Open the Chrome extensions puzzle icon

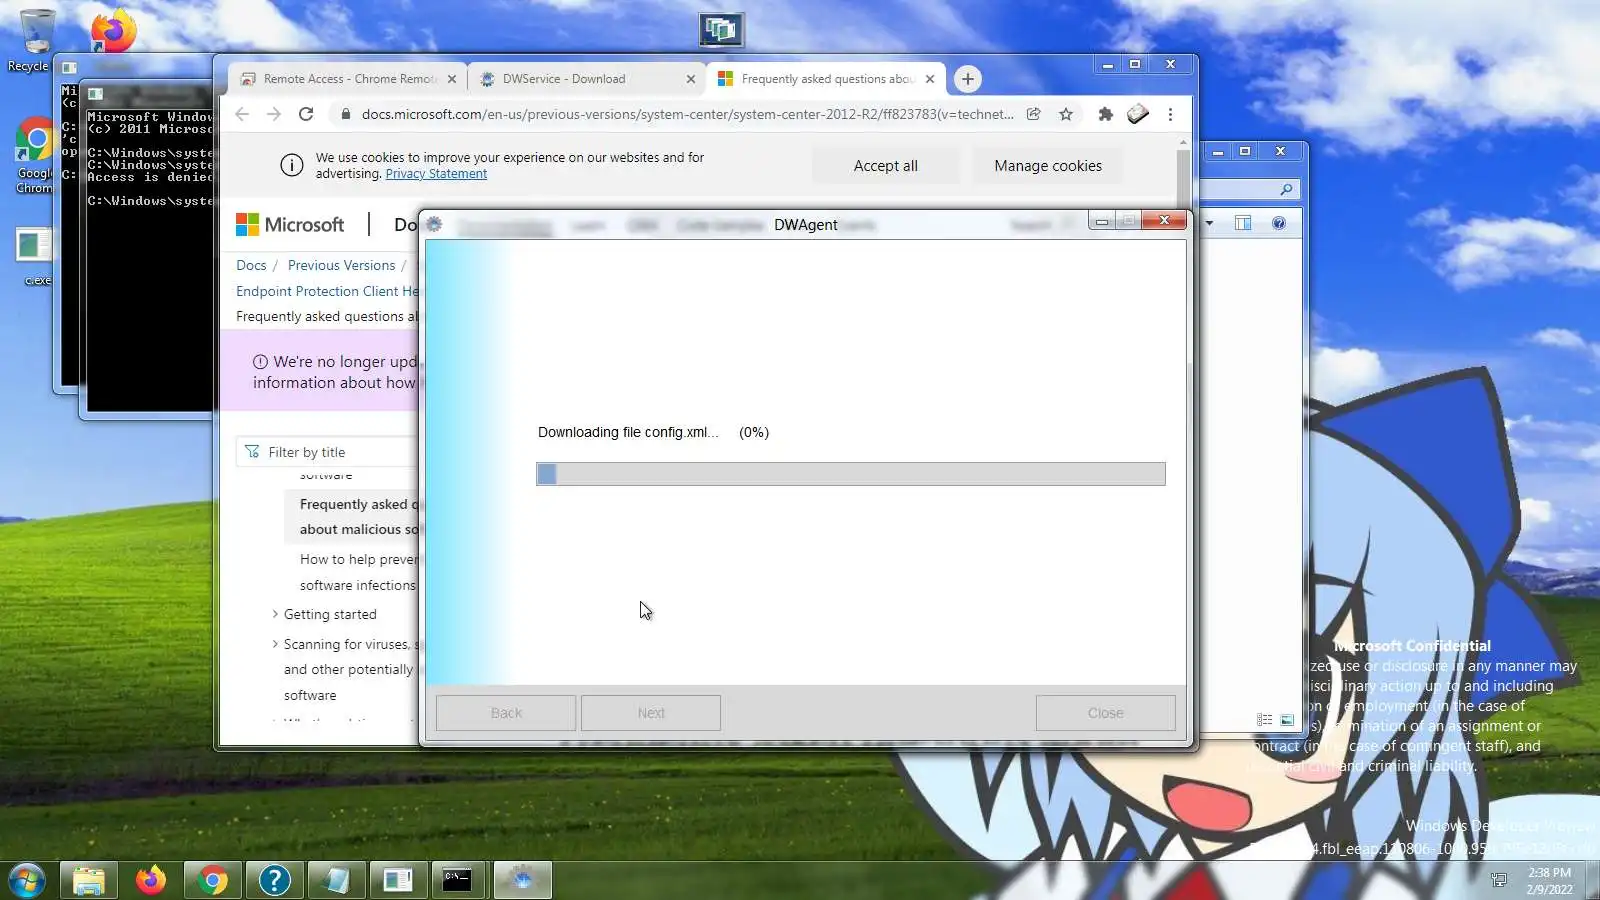[x=1105, y=114]
